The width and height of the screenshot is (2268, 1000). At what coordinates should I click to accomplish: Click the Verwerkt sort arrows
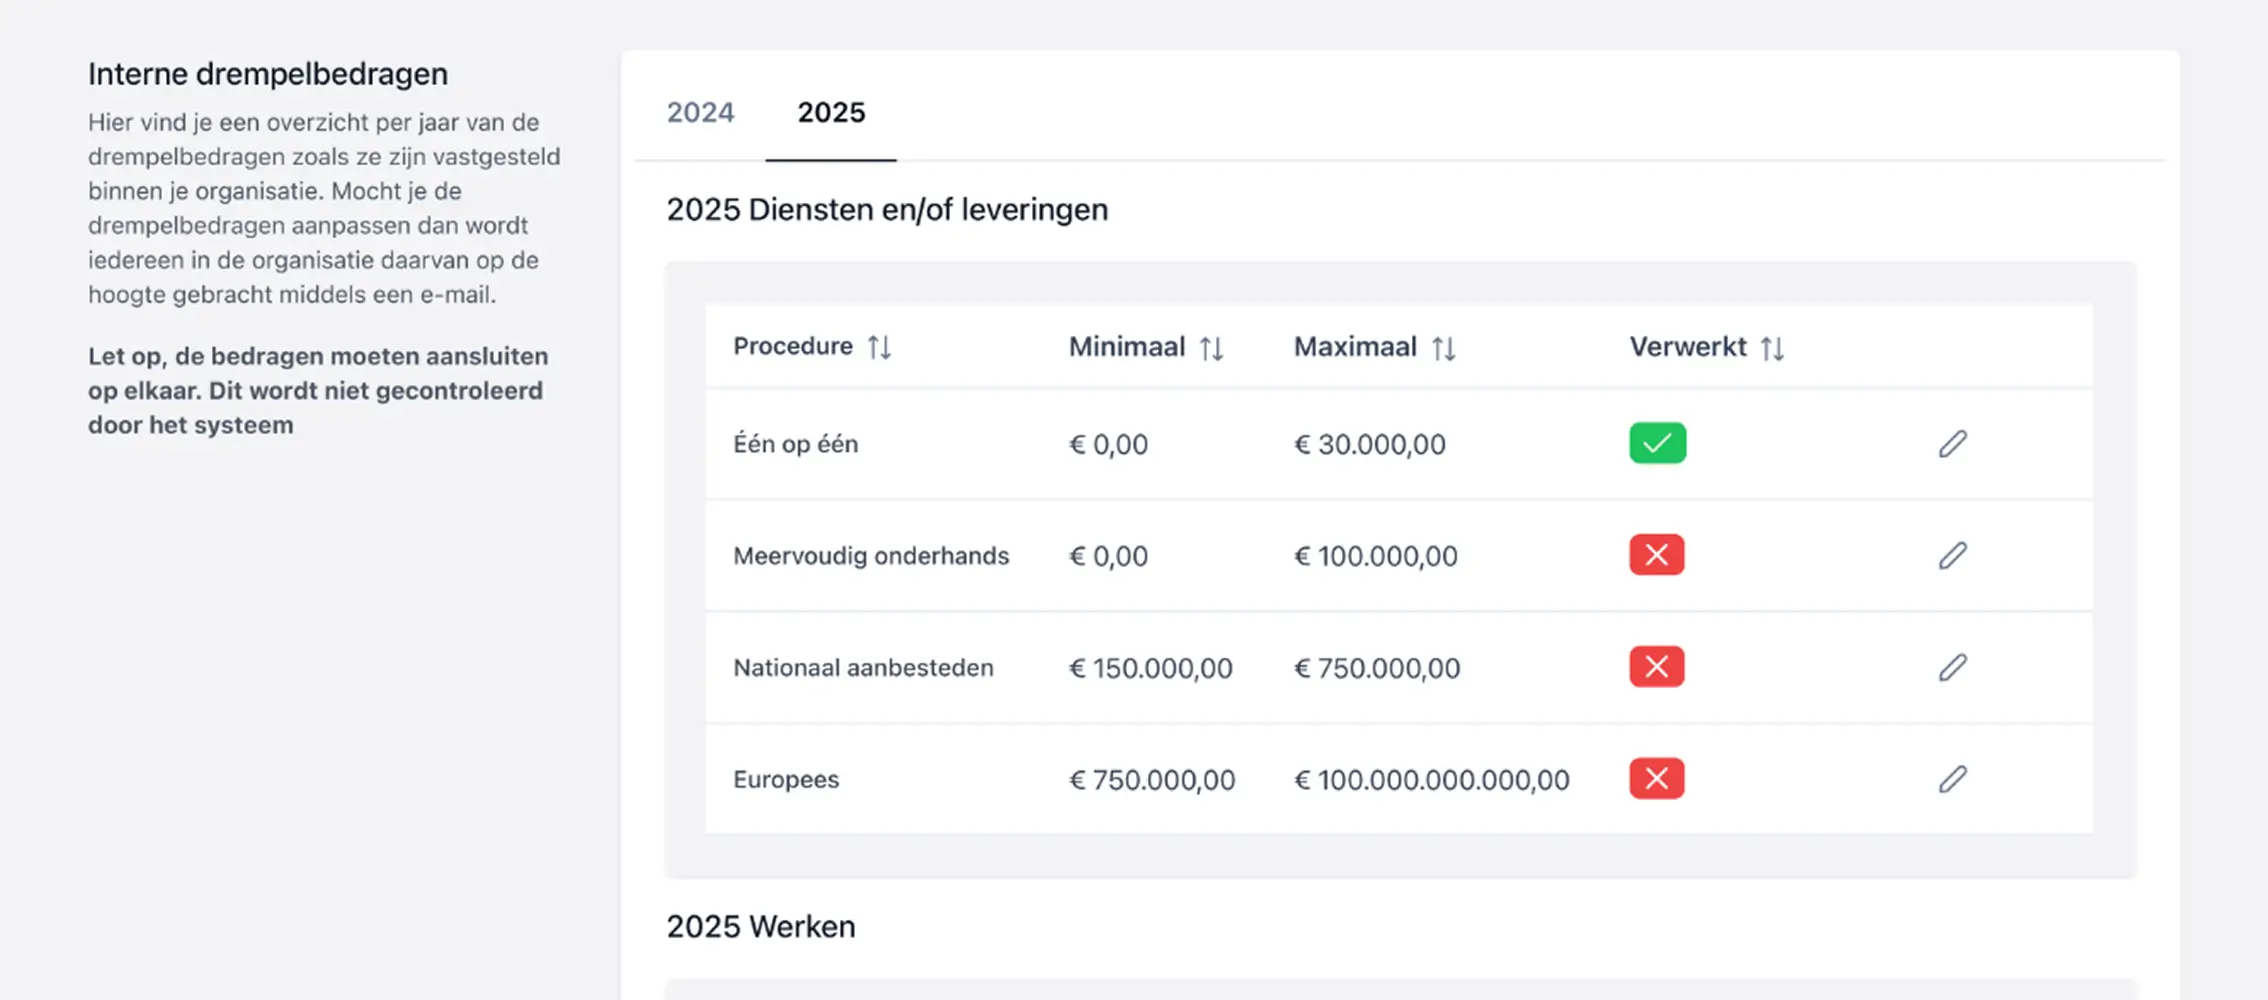[1774, 347]
